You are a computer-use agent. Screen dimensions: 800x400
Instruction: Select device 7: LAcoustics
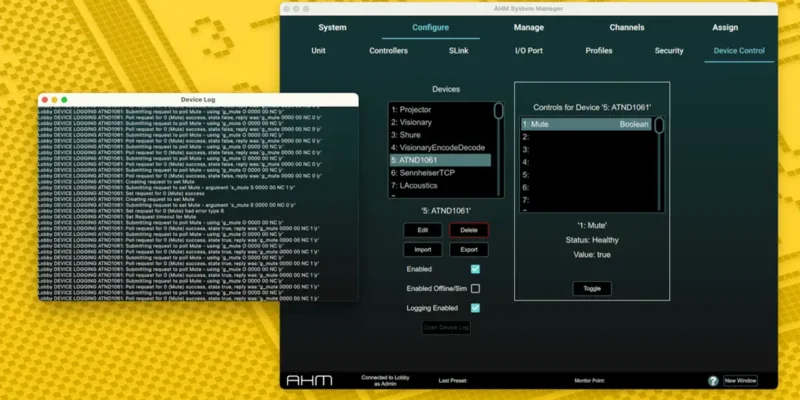(440, 185)
